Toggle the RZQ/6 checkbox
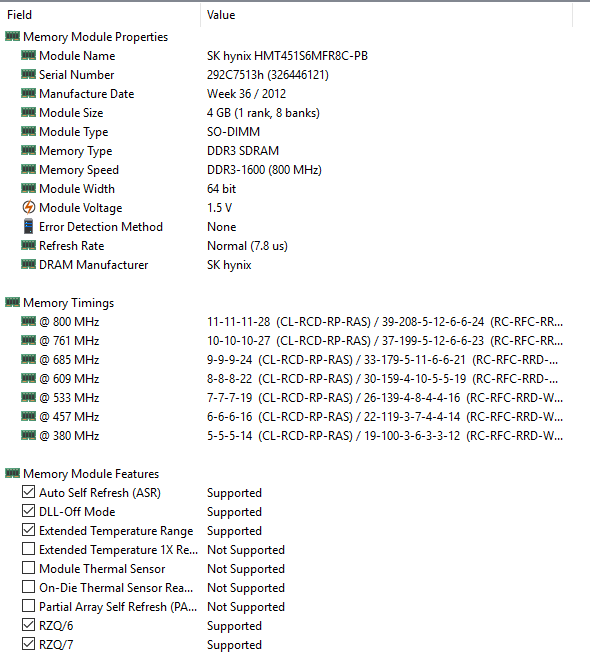 (28, 625)
